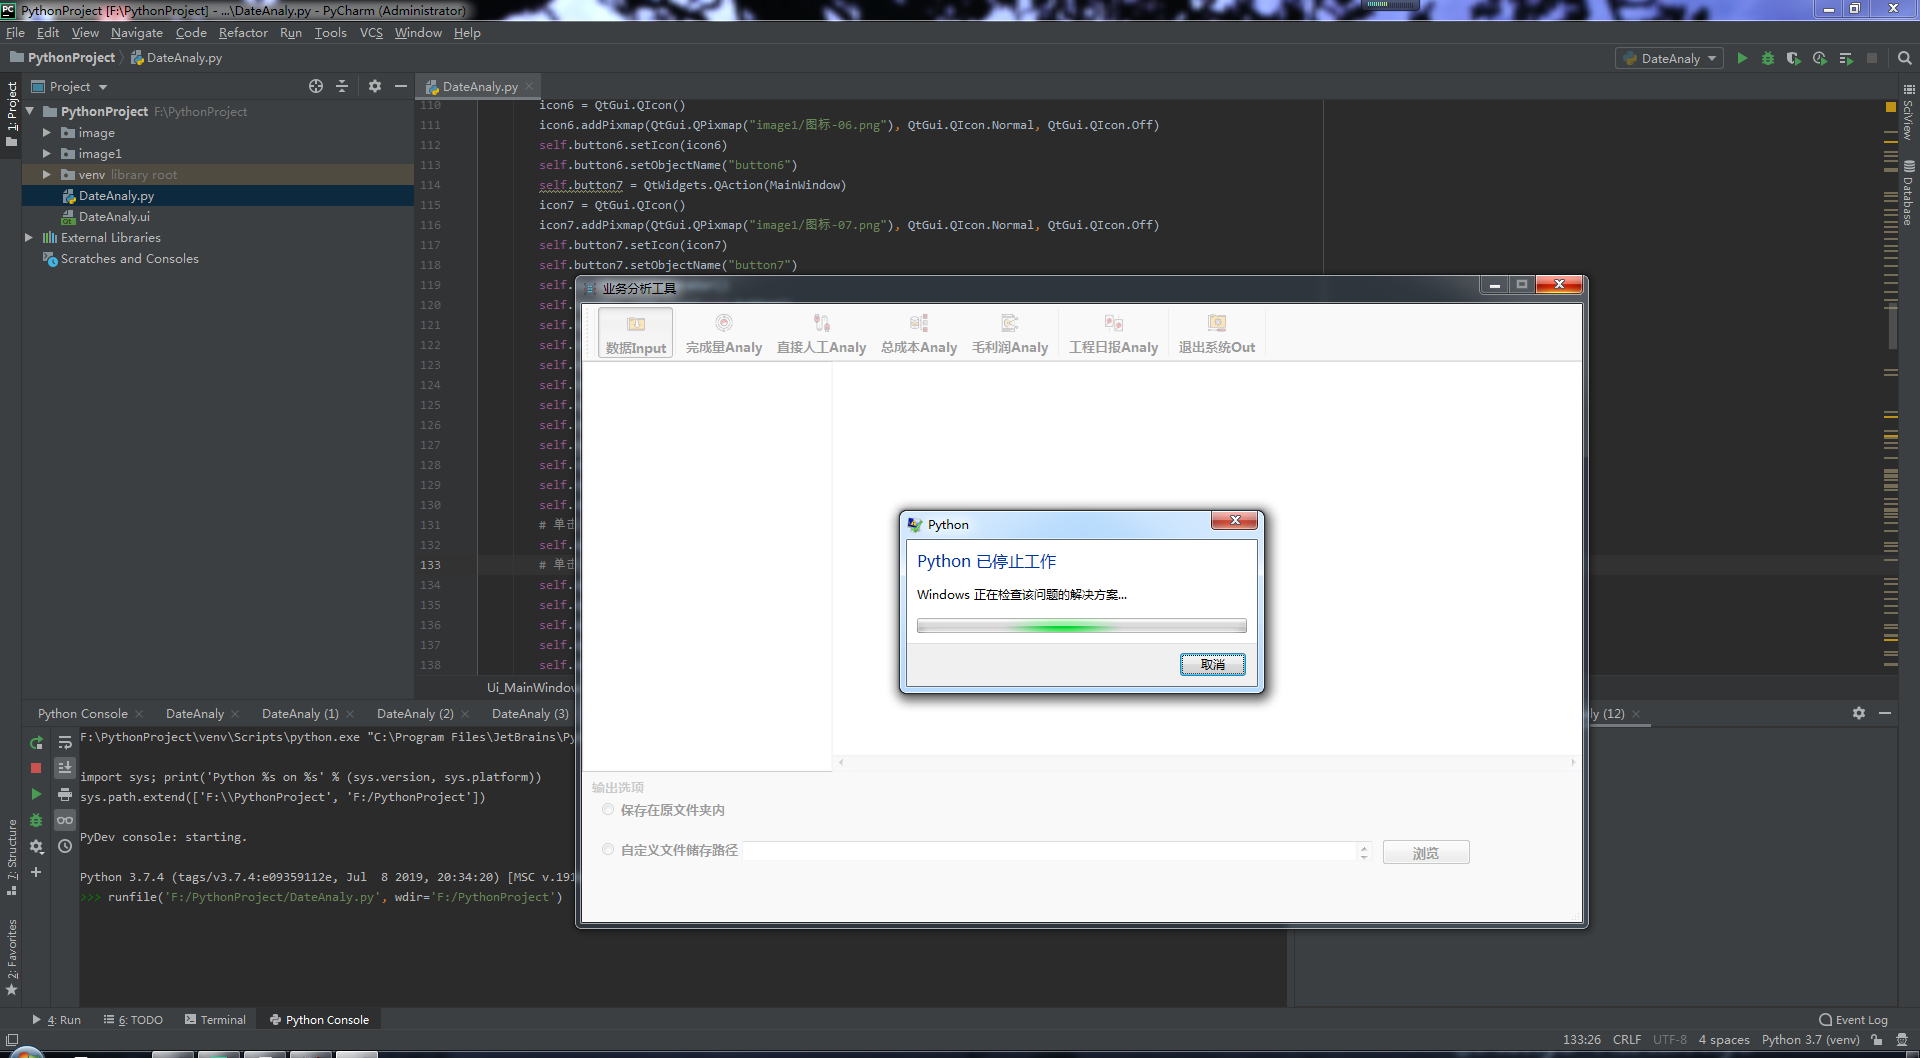1920x1058 pixels.
Task: Open the Project view selector dropdown
Action: (x=70, y=87)
